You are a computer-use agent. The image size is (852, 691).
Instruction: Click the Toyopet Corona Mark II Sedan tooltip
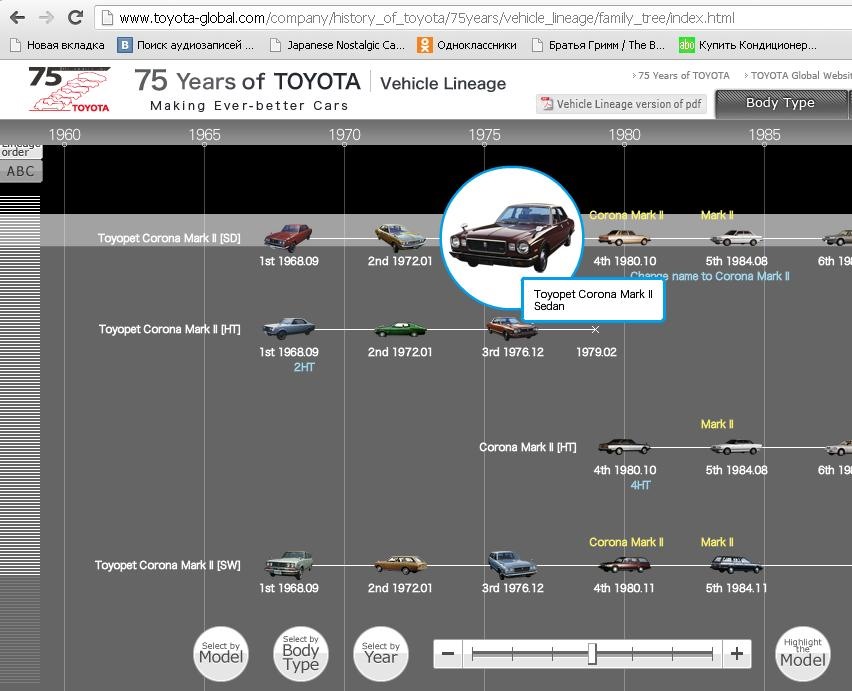(593, 300)
